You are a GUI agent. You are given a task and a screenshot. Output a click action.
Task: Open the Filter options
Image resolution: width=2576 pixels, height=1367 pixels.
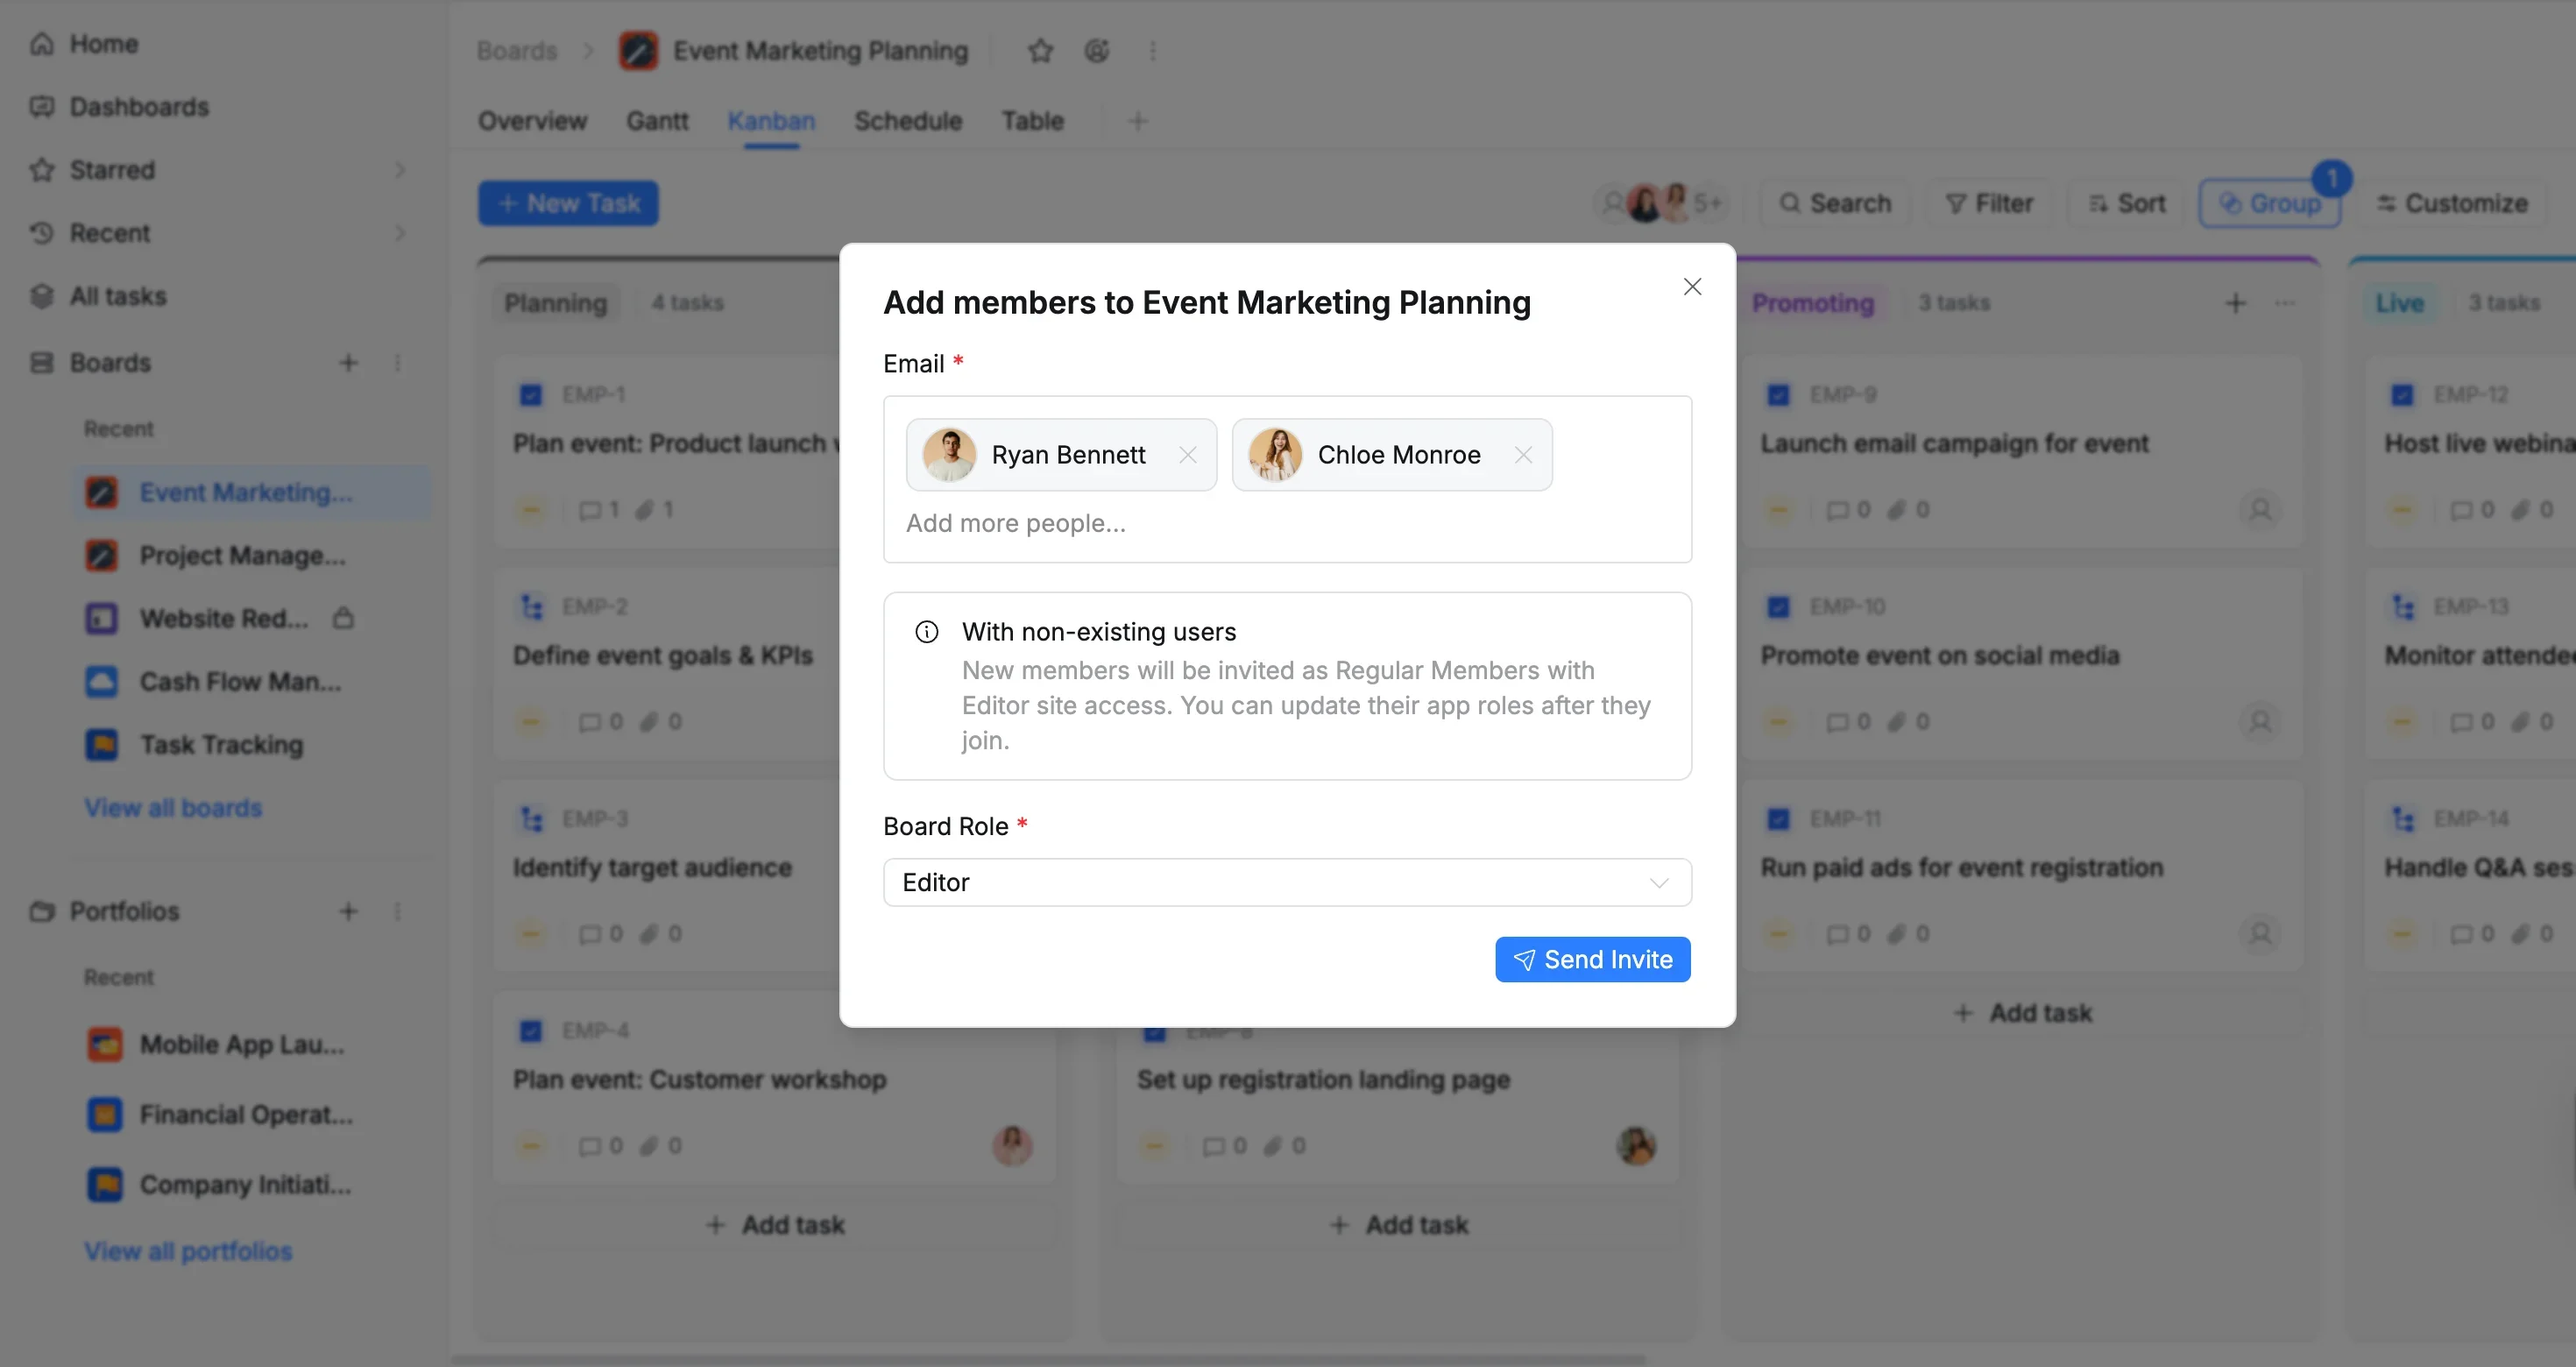[1989, 203]
